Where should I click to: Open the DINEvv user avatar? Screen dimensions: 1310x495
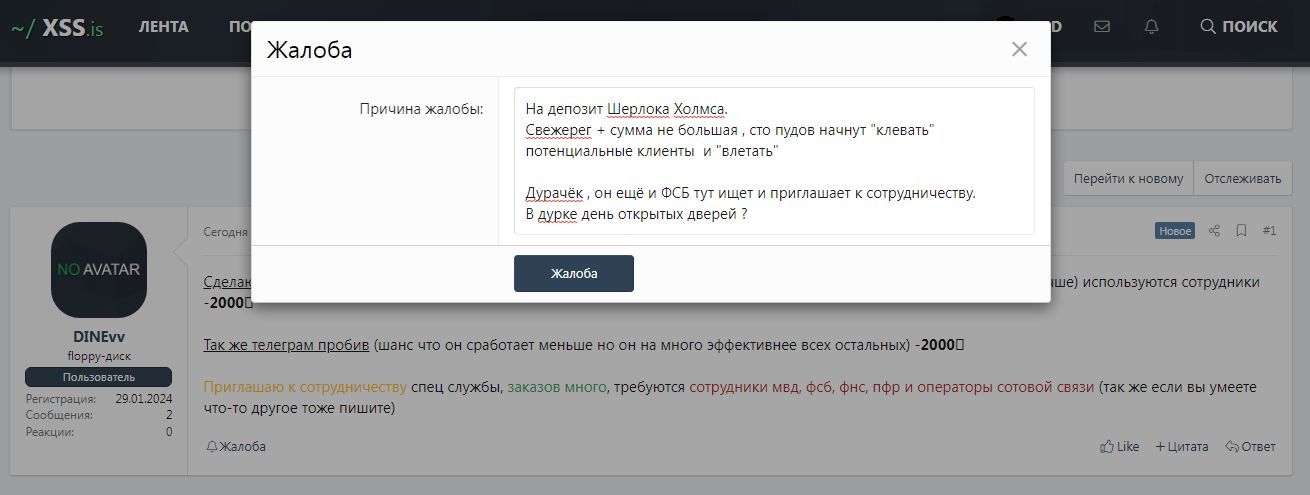click(99, 270)
